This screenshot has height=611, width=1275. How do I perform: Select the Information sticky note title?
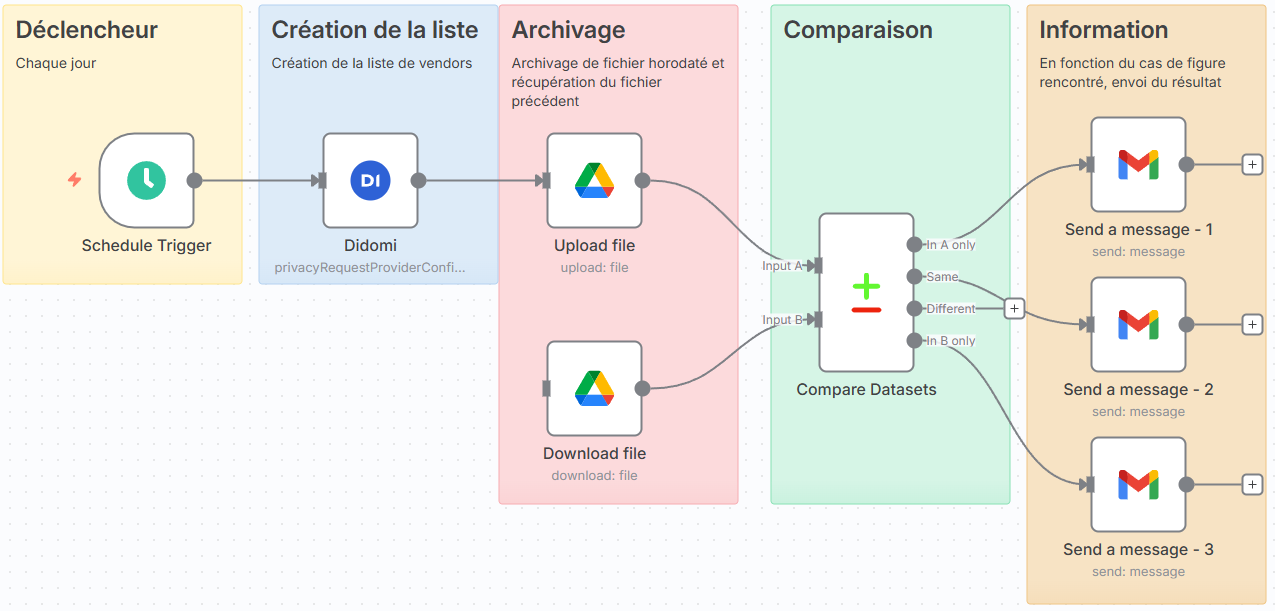pos(1104,30)
